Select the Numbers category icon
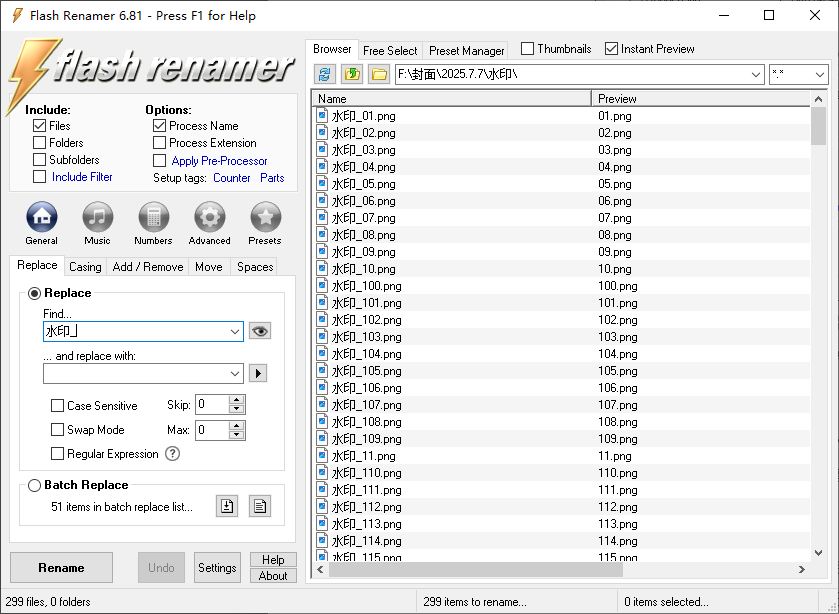The height and width of the screenshot is (614, 839). point(153,216)
